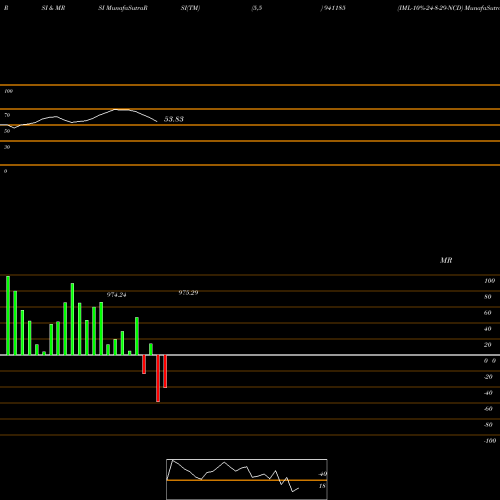
Task: Click the RSI axis label 100
Action: 8,91
